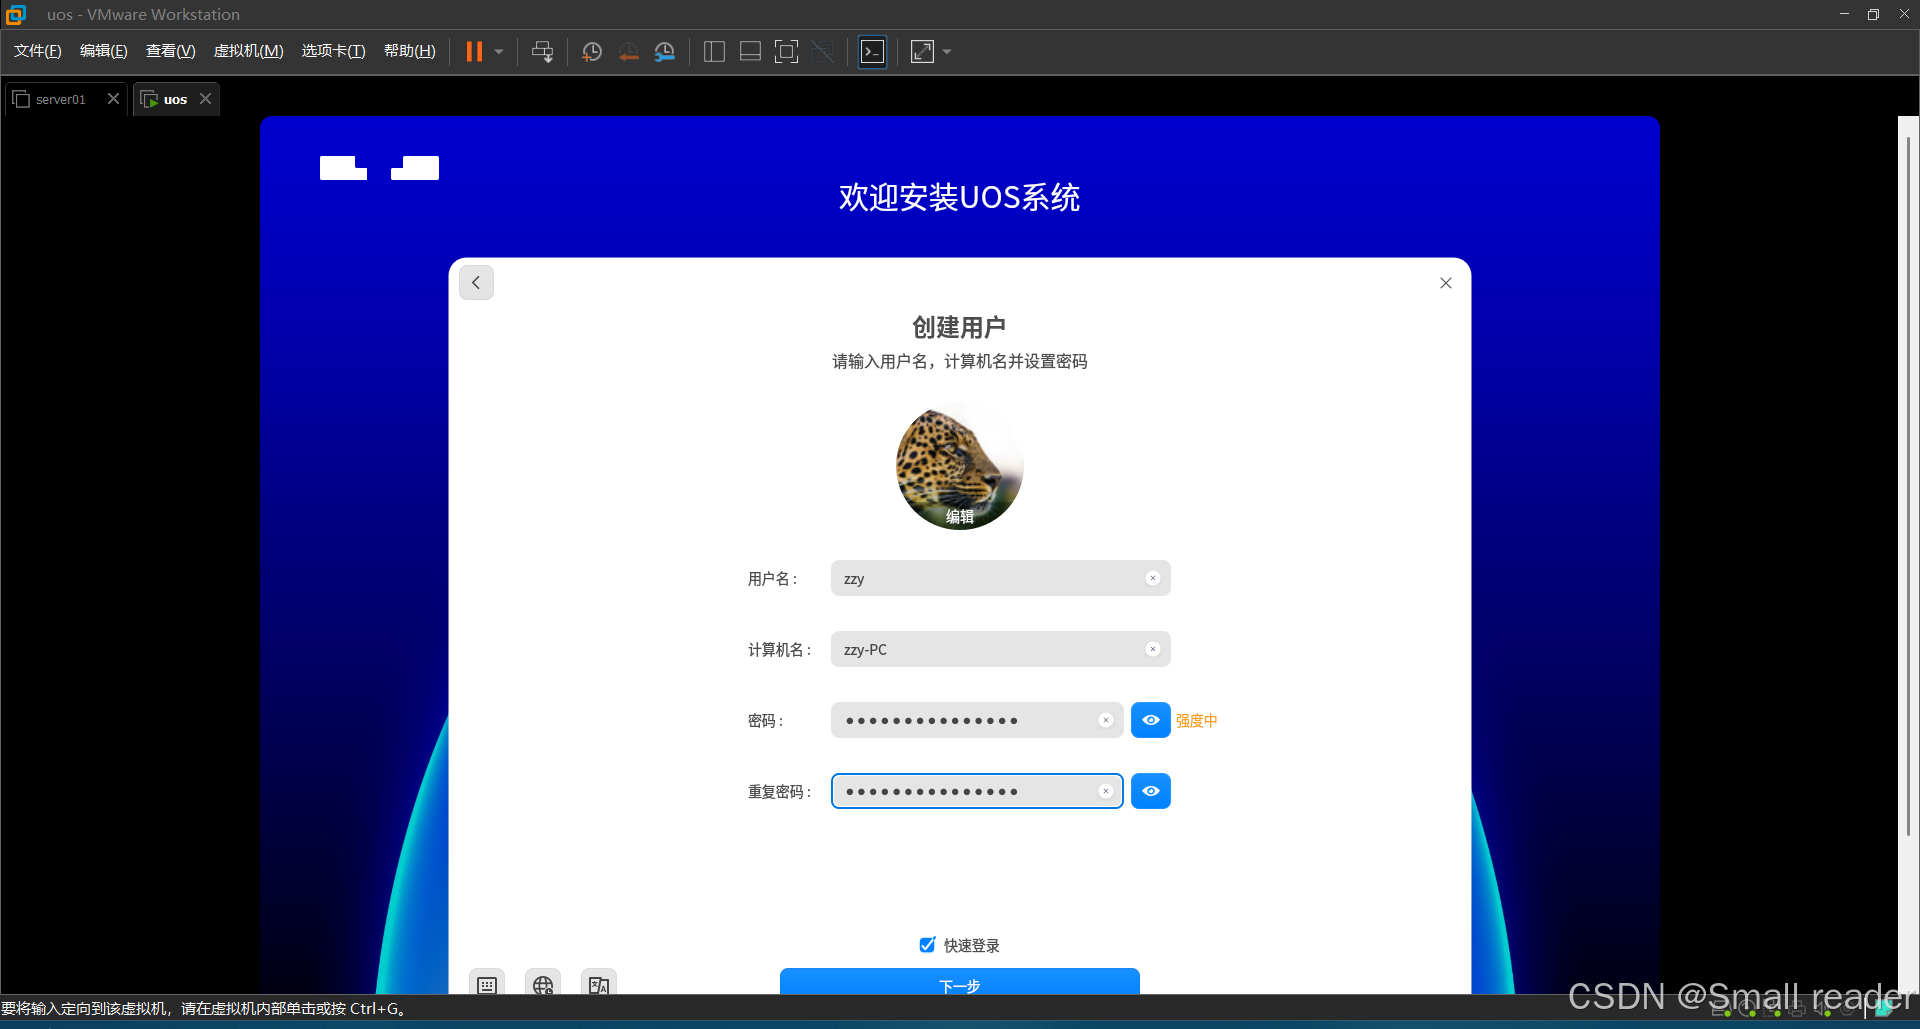Clear the 密码 field

[1105, 720]
